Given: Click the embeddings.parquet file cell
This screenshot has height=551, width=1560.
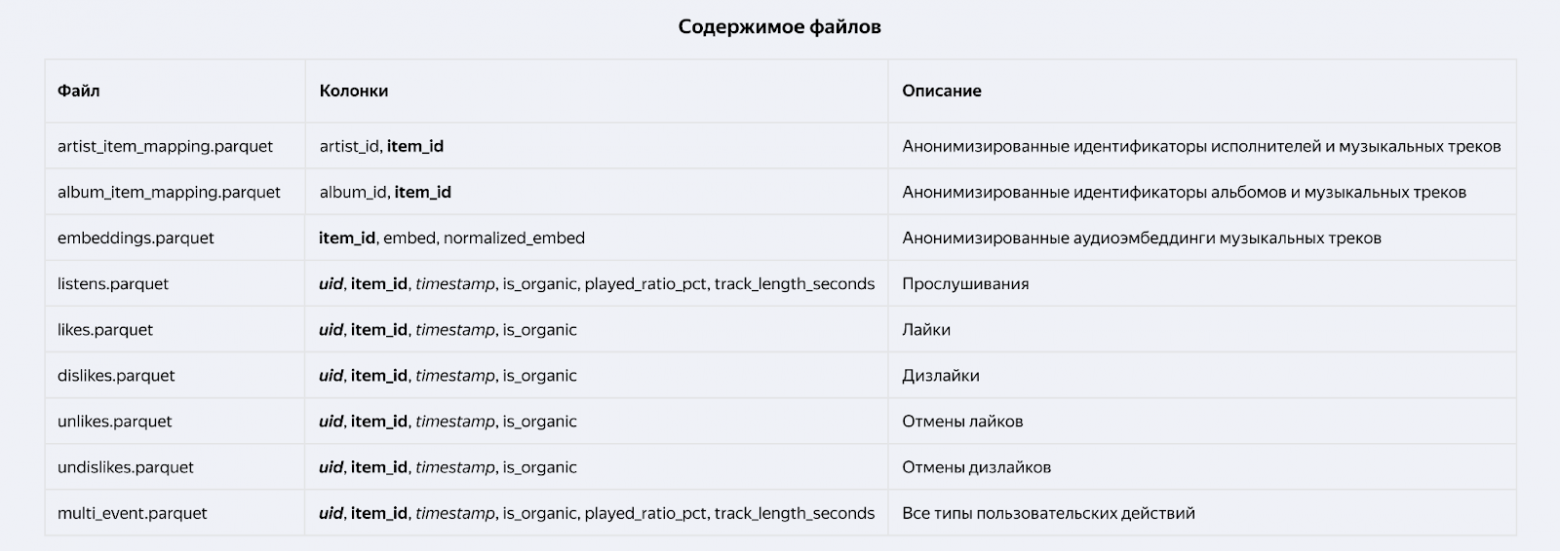Looking at the screenshot, I should (136, 238).
